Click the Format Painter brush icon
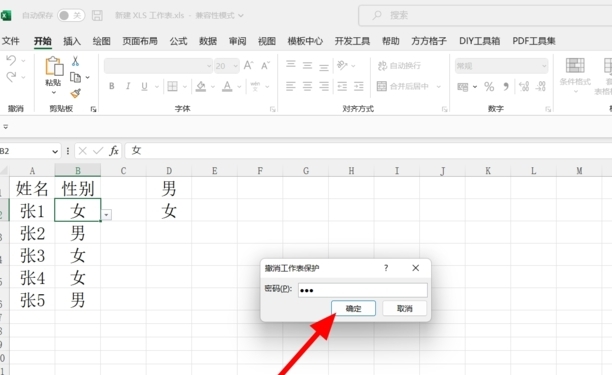This screenshot has height=375, width=612. pos(75,93)
